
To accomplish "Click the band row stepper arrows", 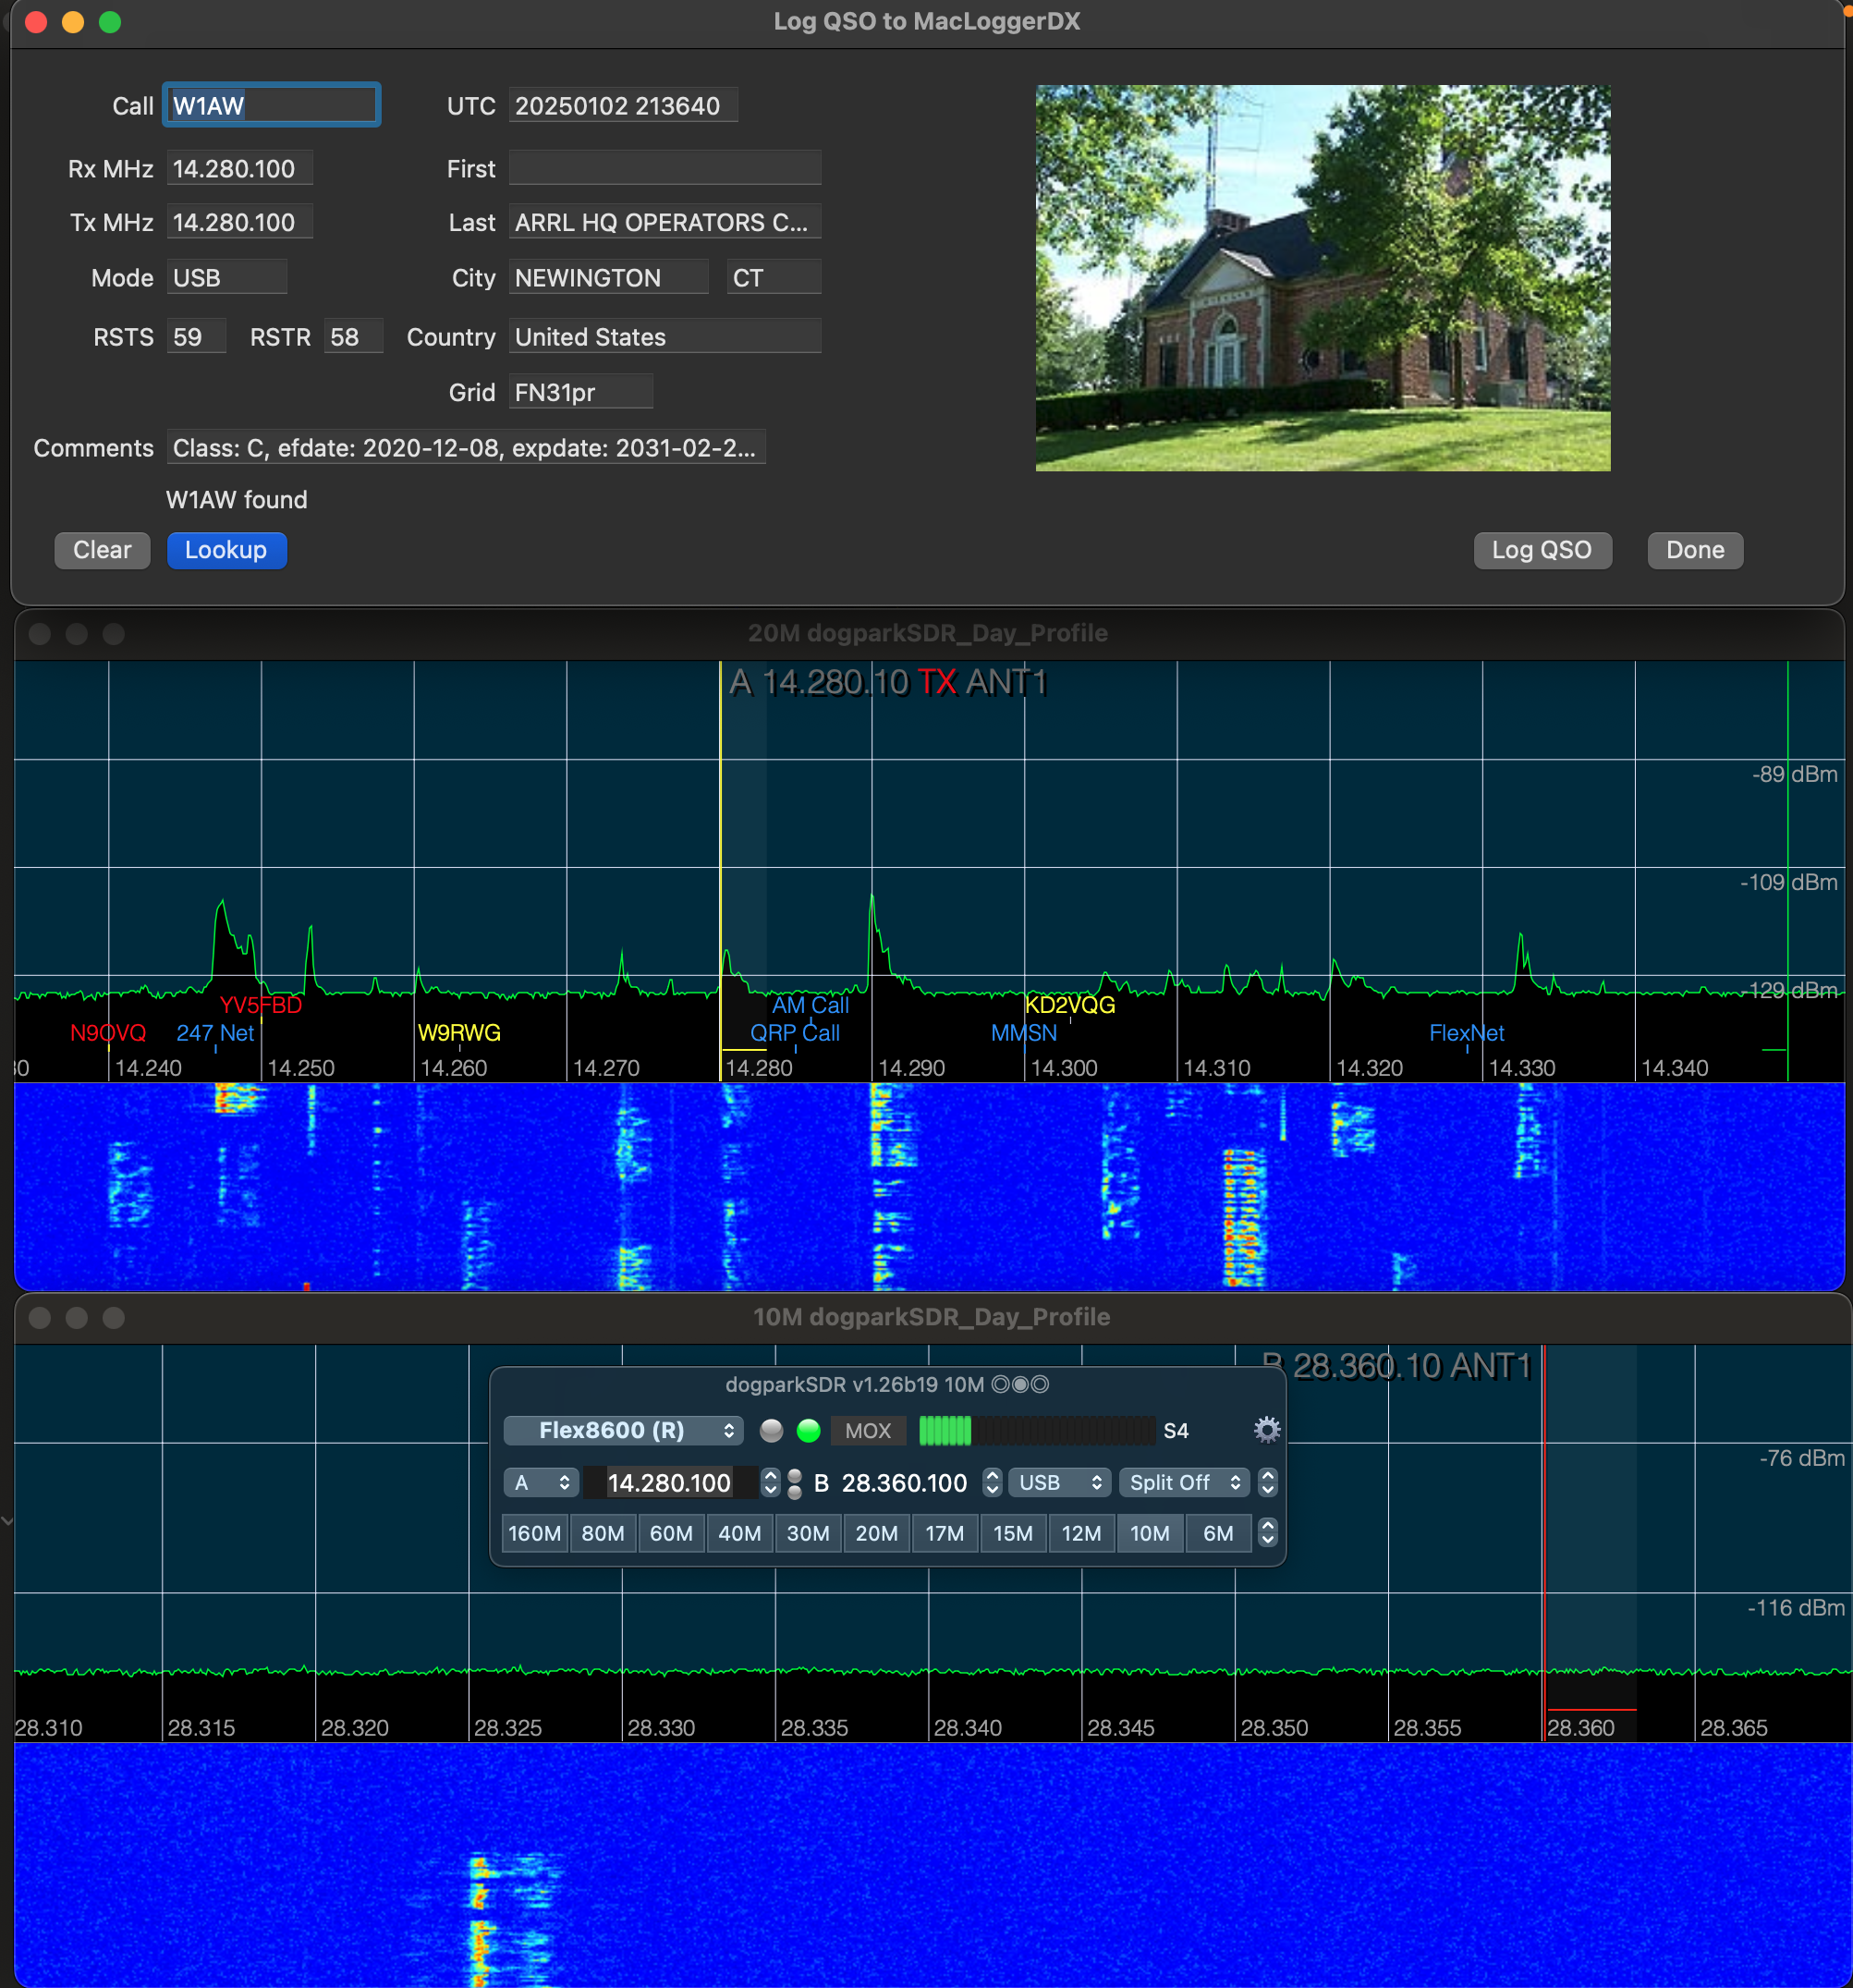I will click(1267, 1532).
